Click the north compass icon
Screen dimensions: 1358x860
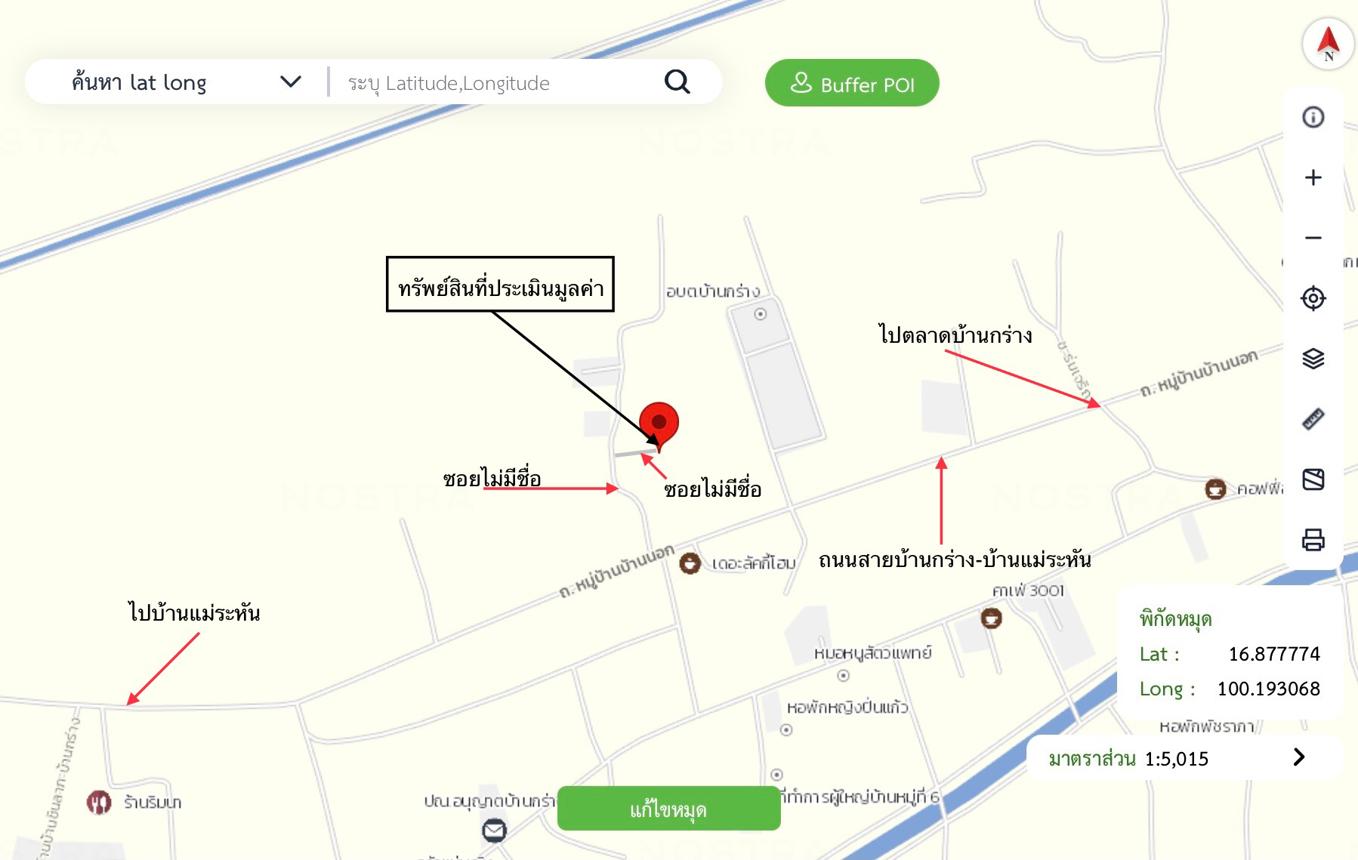tap(1328, 44)
